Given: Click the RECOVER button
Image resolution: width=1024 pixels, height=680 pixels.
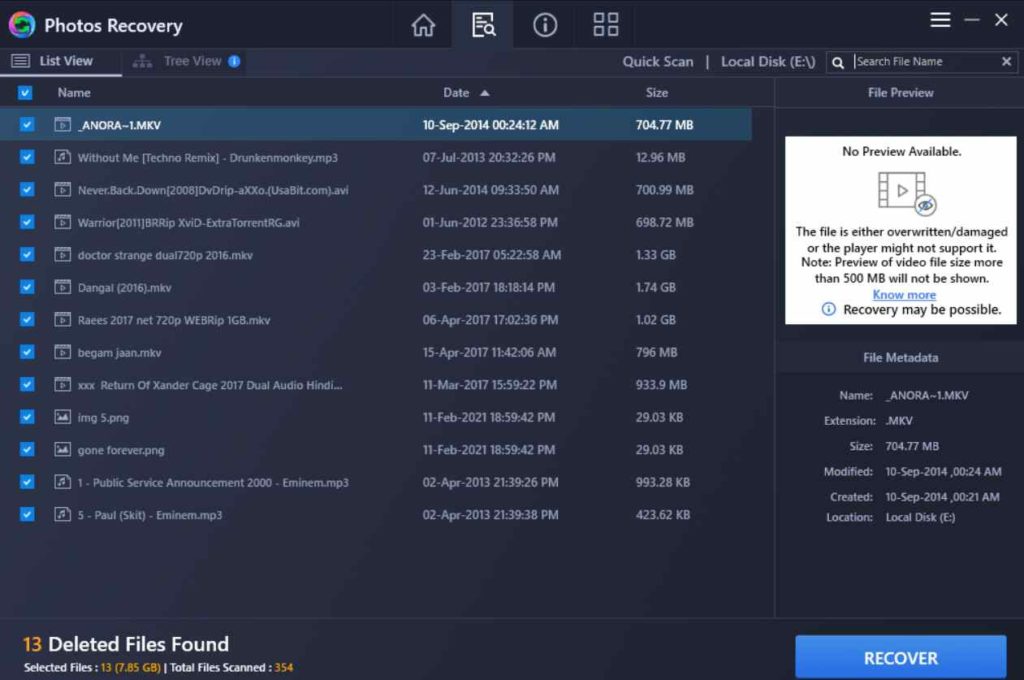Looking at the screenshot, I should tap(901, 657).
